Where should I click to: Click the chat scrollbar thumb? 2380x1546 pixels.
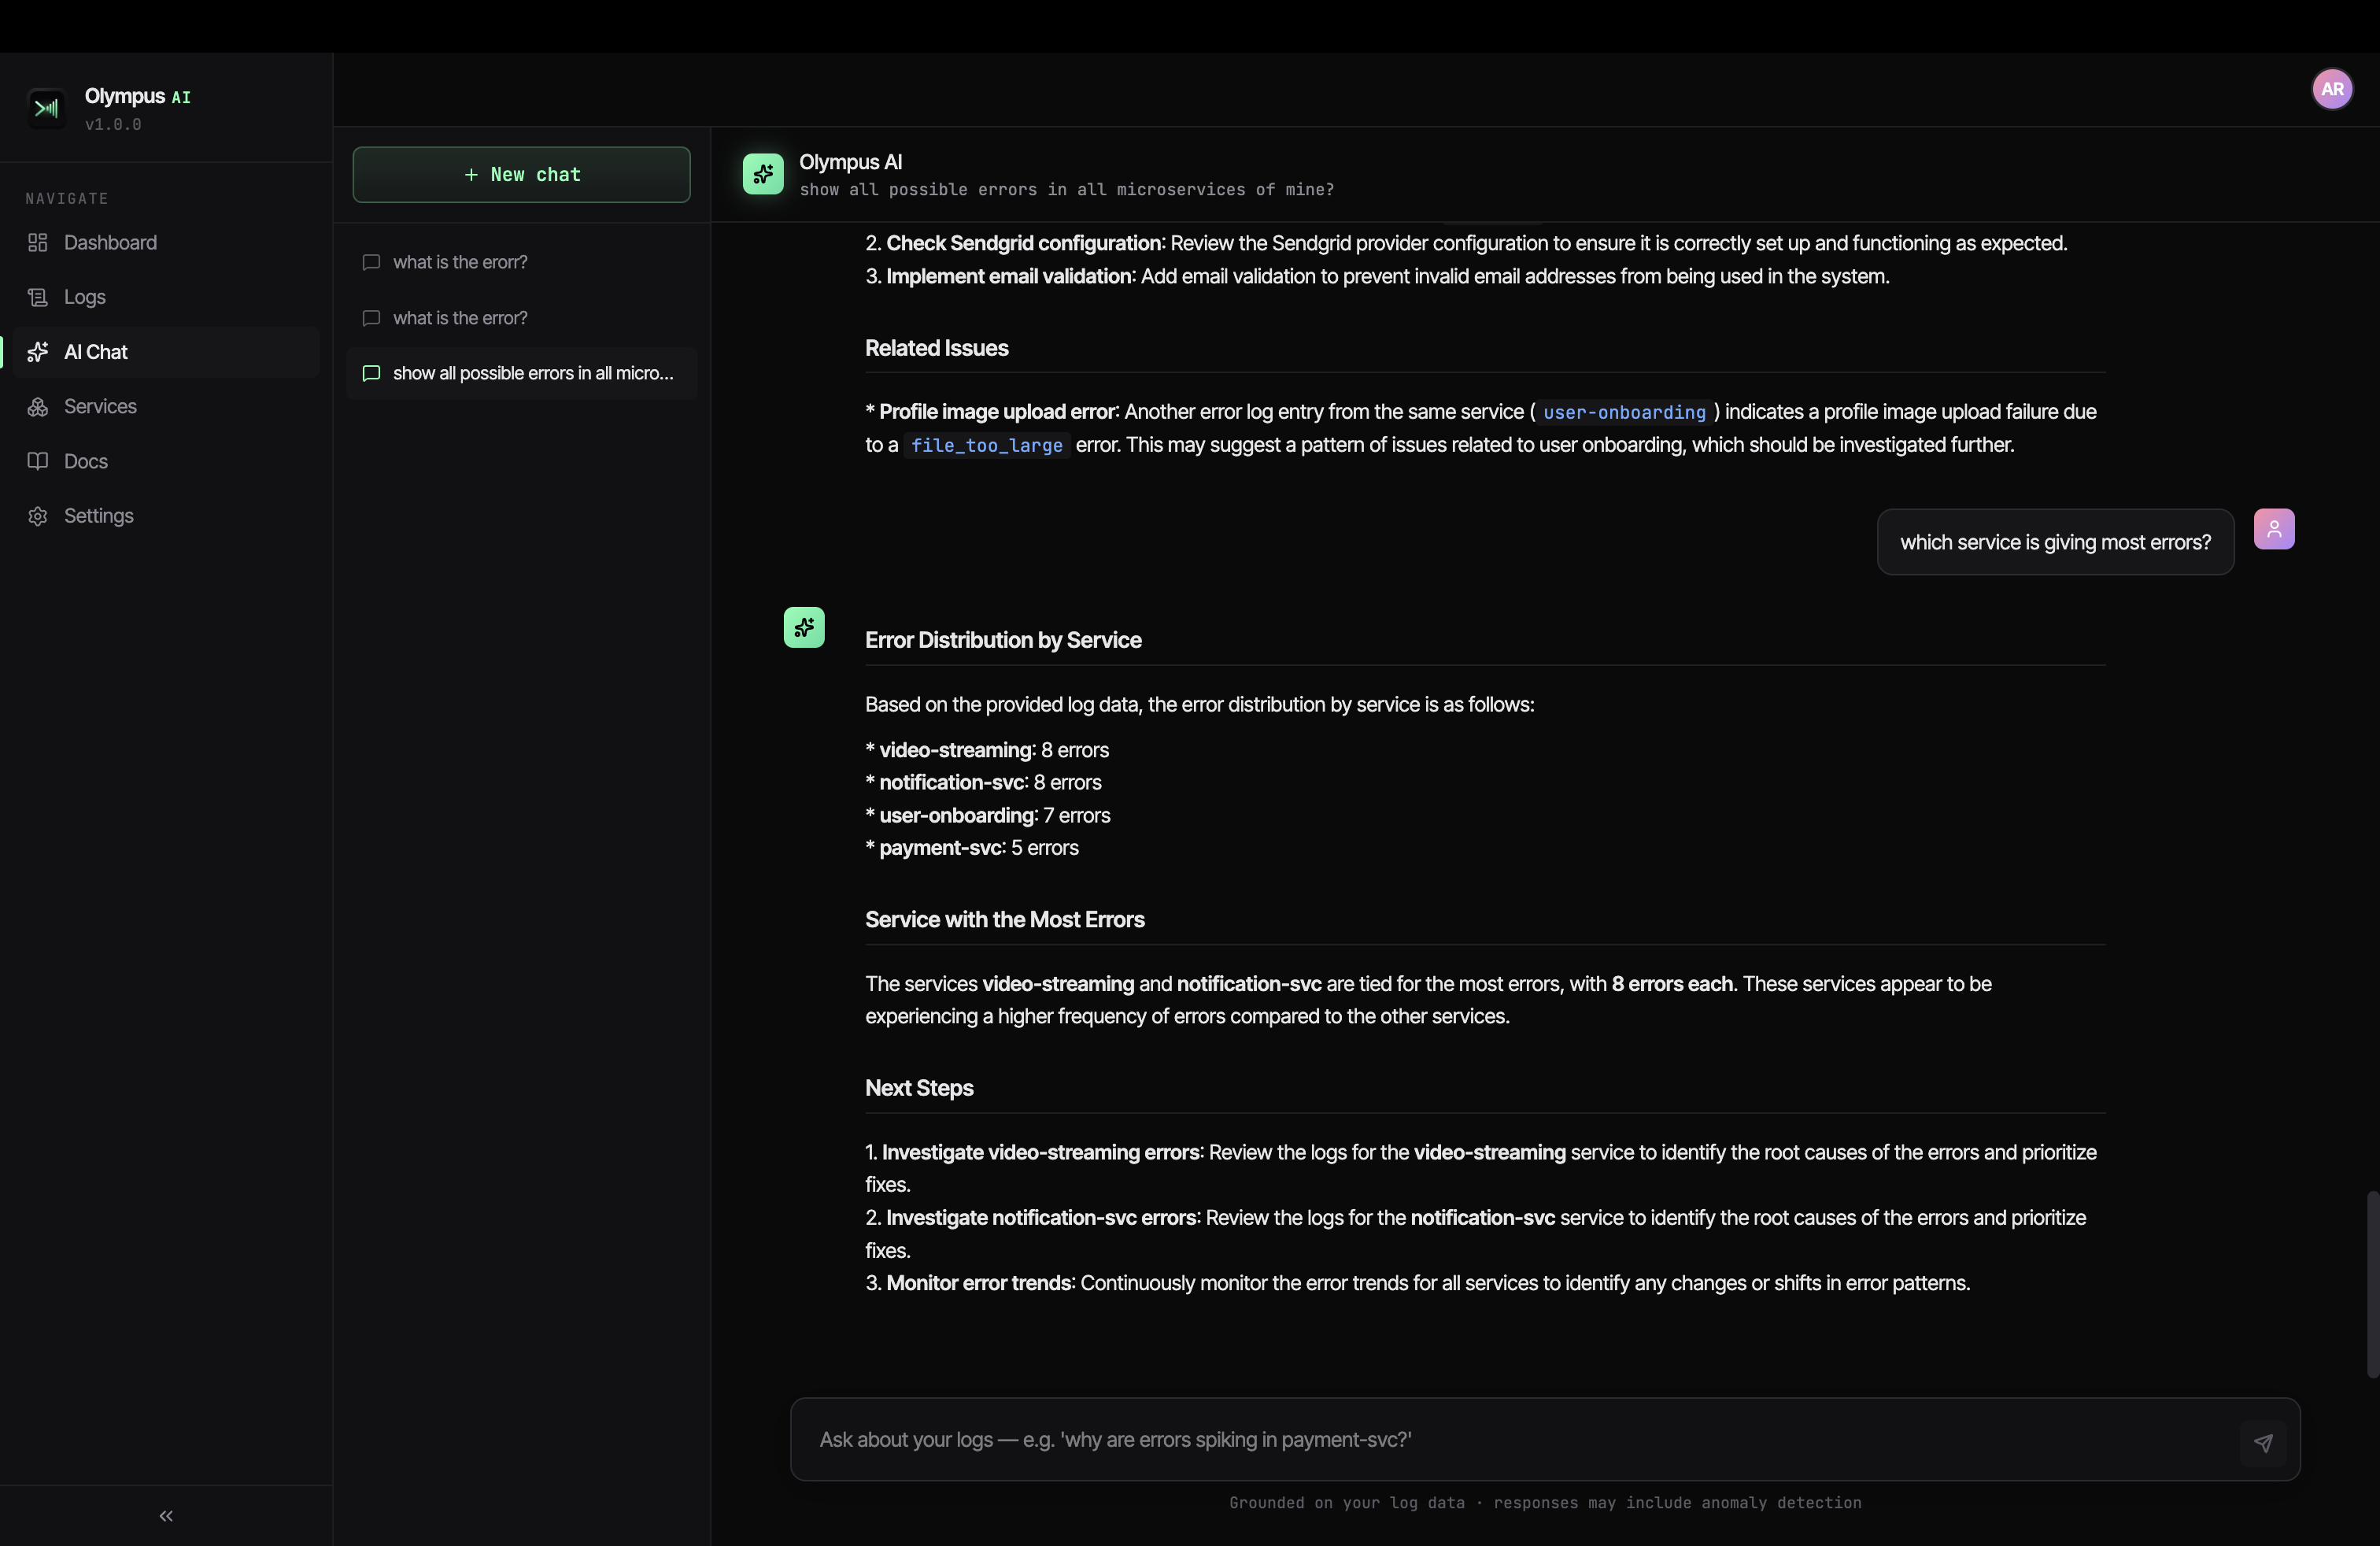(x=2371, y=1284)
